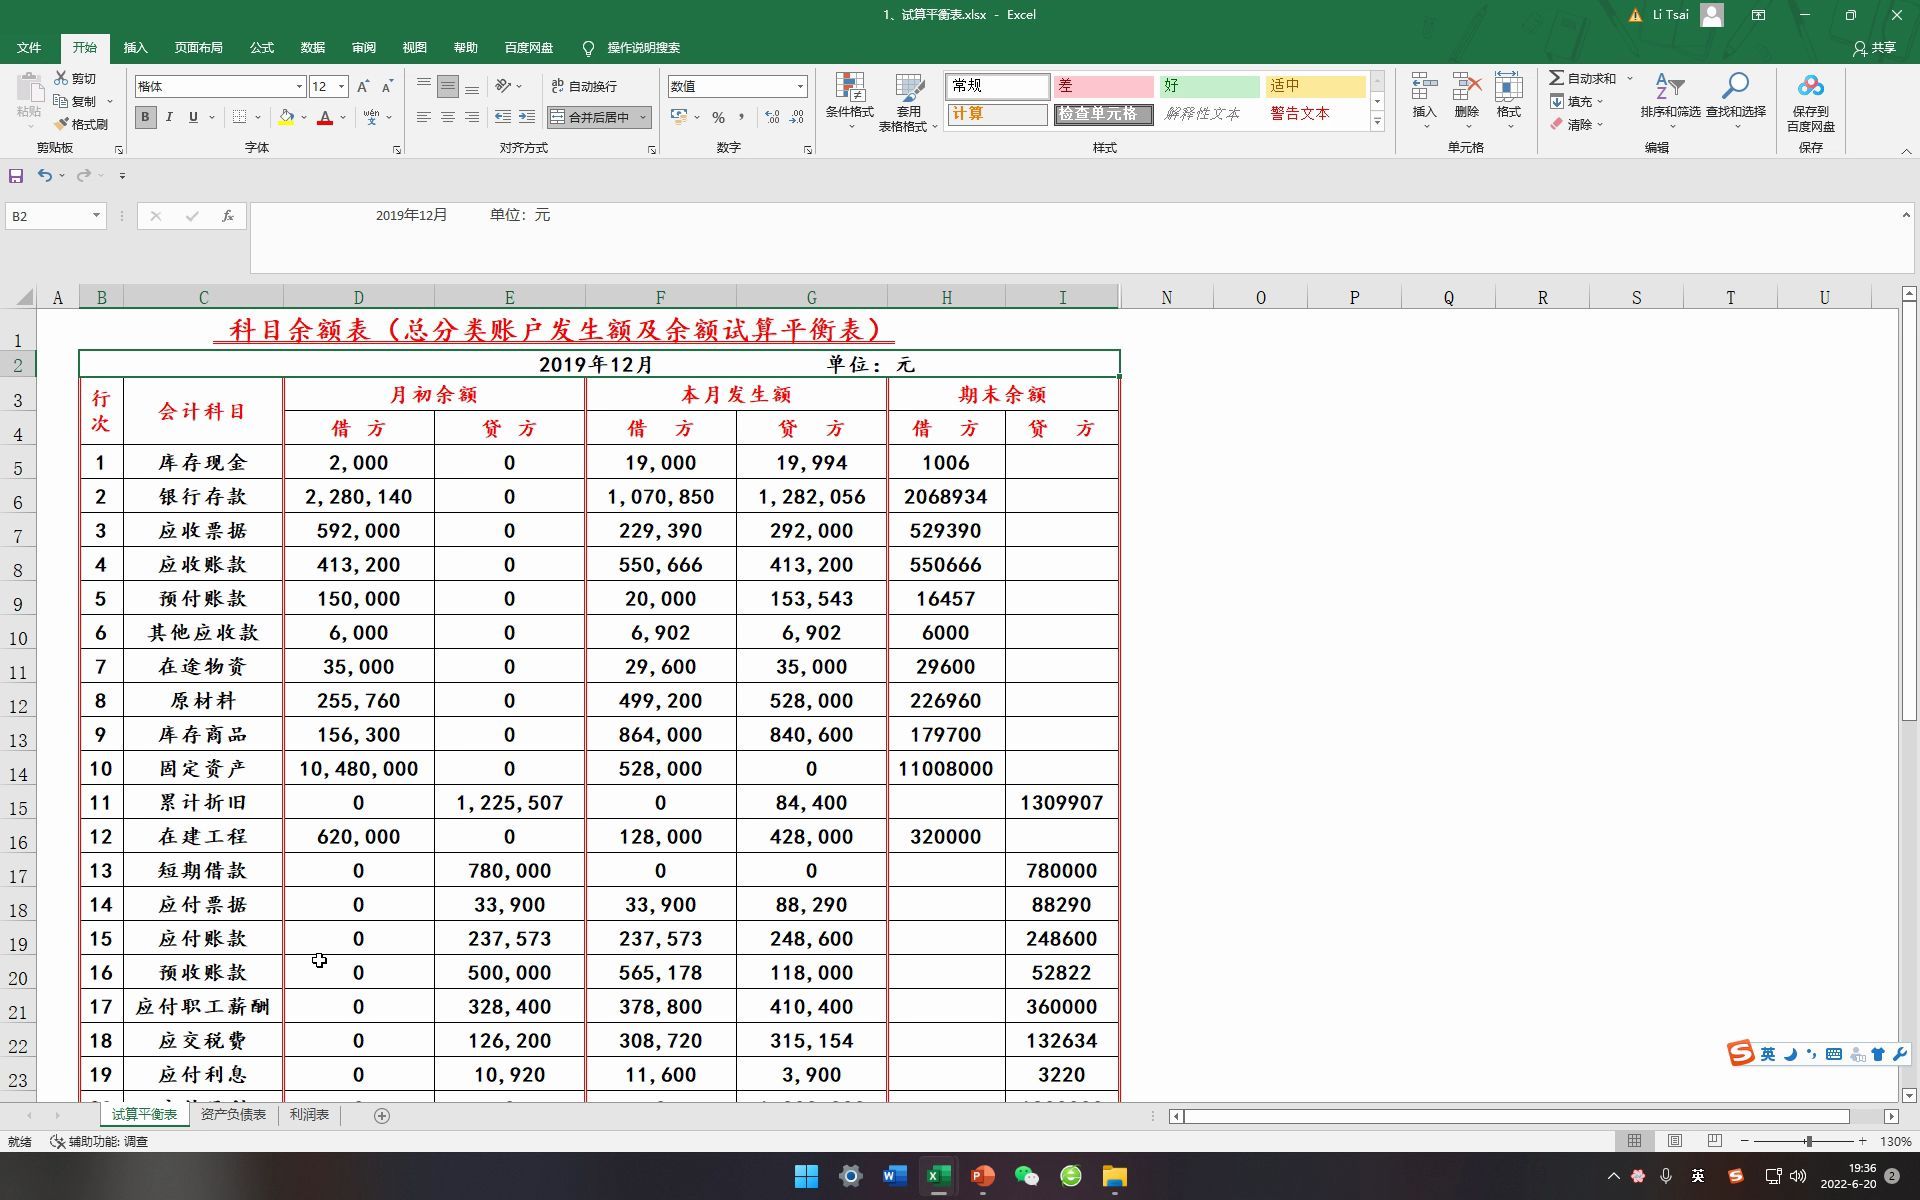Click the Save icon in quick access
Screen dimensions: 1920x1200
pos(16,176)
